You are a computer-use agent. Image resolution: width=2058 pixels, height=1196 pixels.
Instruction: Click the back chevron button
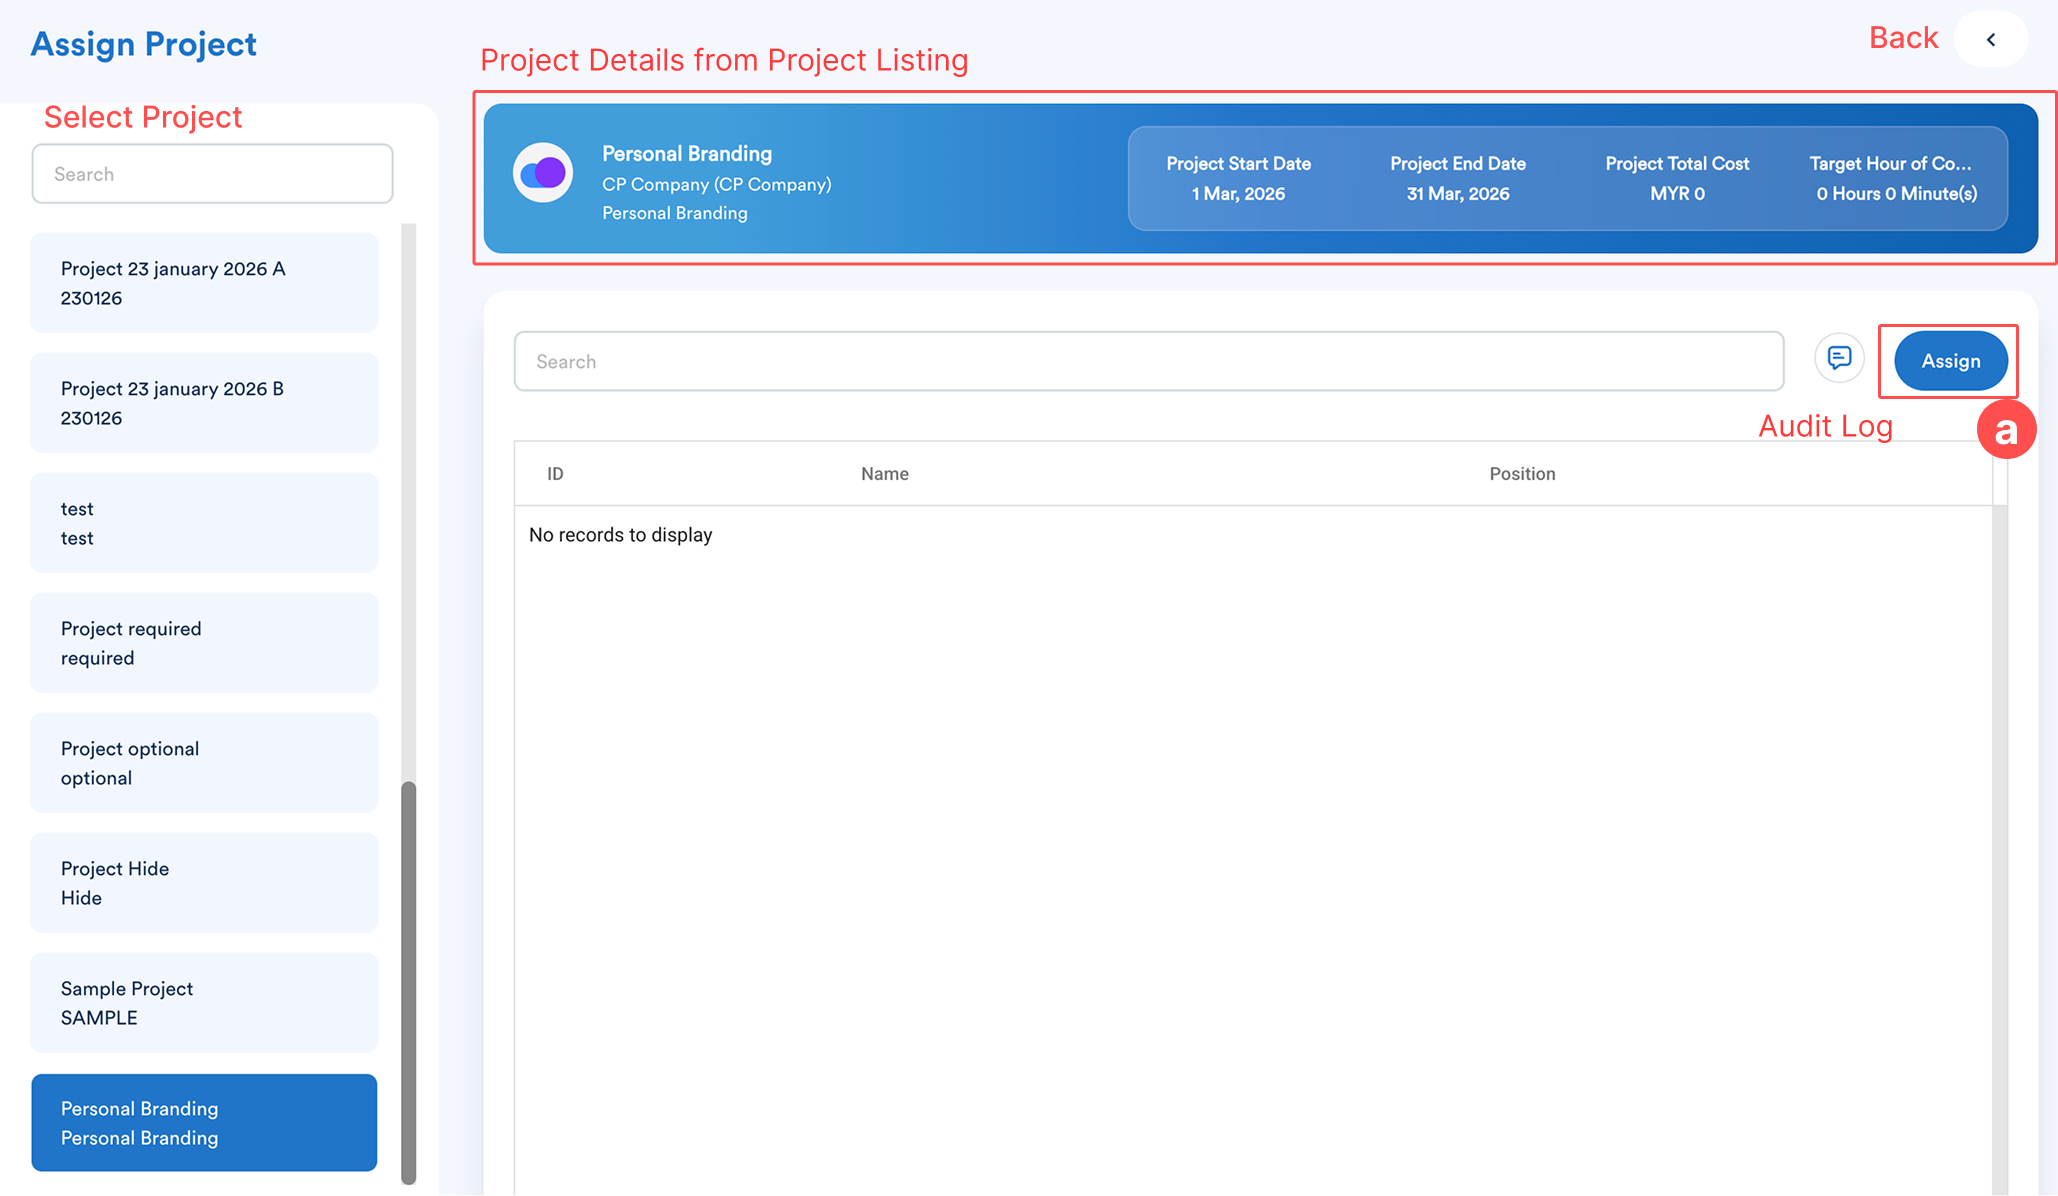click(1990, 40)
